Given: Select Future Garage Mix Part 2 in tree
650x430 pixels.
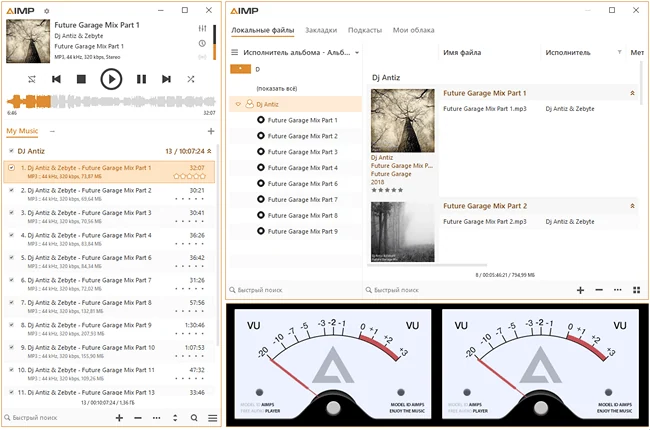Looking at the screenshot, I should [302, 136].
